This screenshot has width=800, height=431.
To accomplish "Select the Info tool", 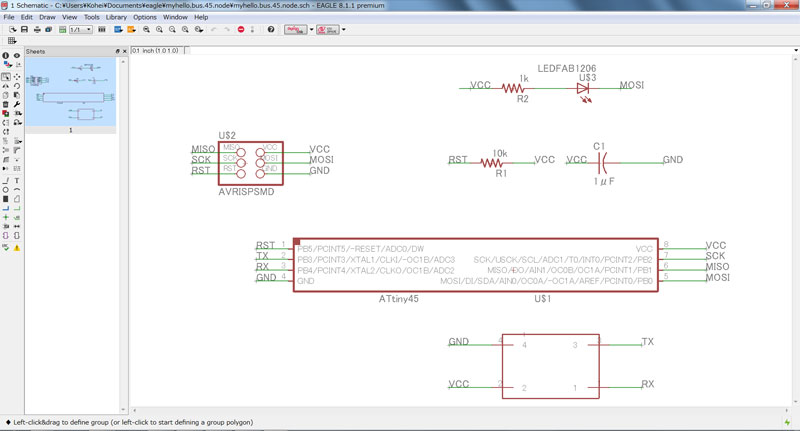I will coord(6,56).
